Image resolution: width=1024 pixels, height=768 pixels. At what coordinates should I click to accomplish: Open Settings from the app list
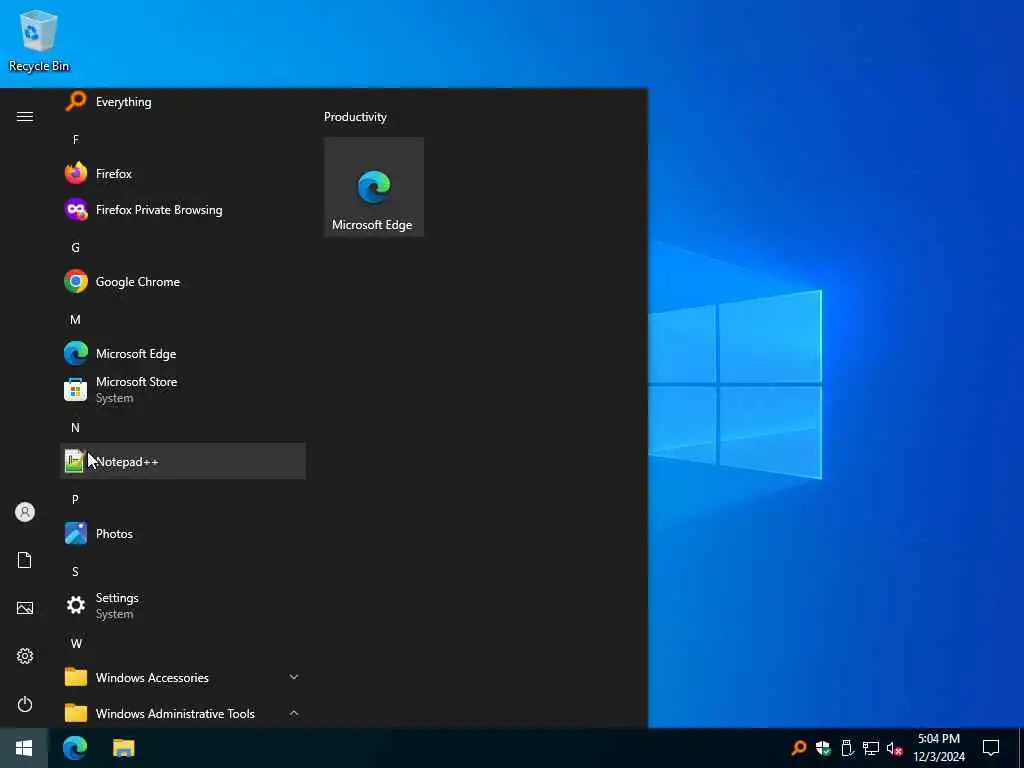pyautogui.click(x=182, y=605)
